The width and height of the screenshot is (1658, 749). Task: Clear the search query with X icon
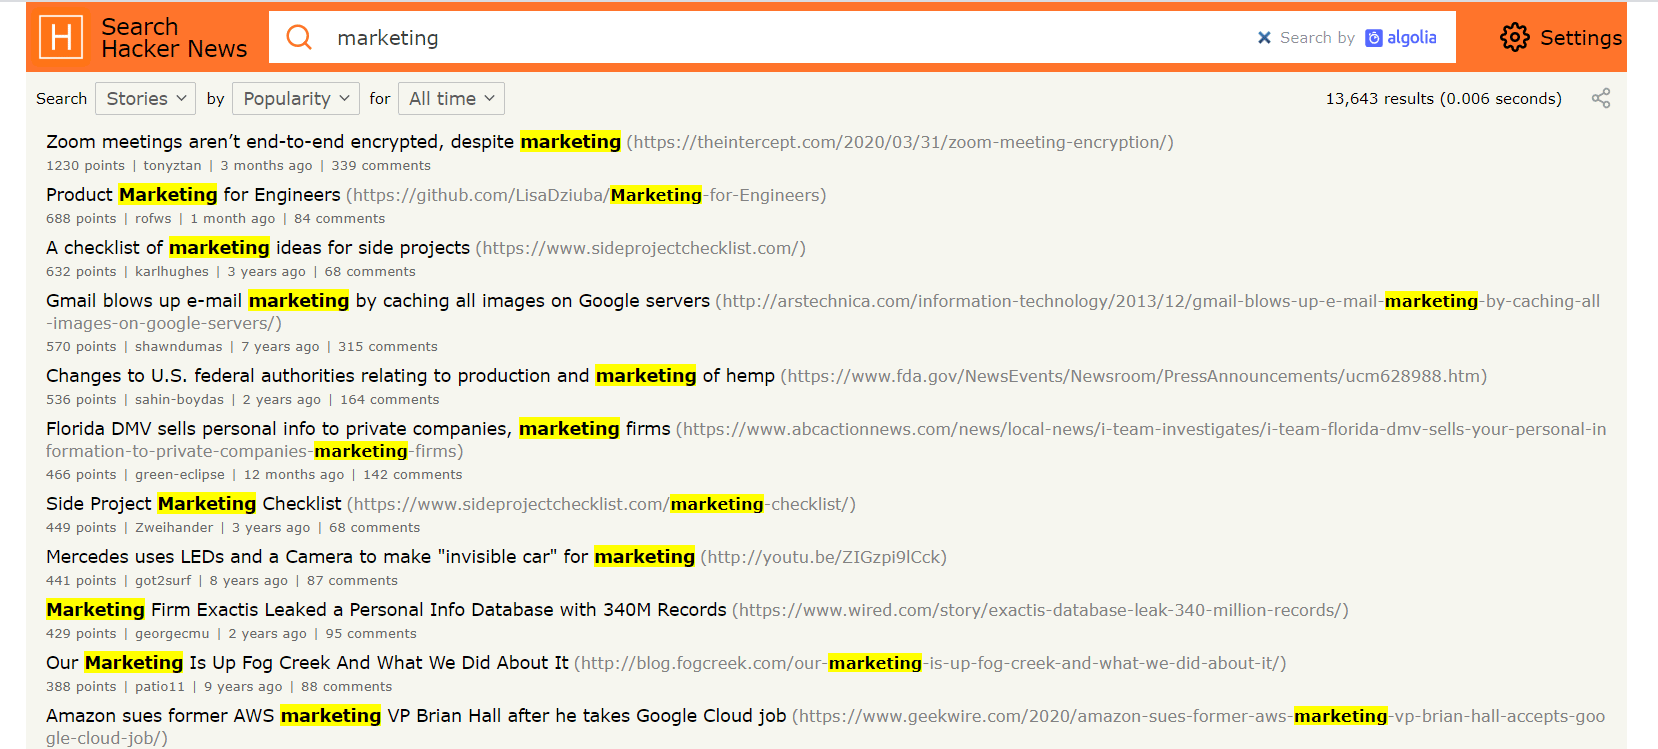pos(1264,38)
